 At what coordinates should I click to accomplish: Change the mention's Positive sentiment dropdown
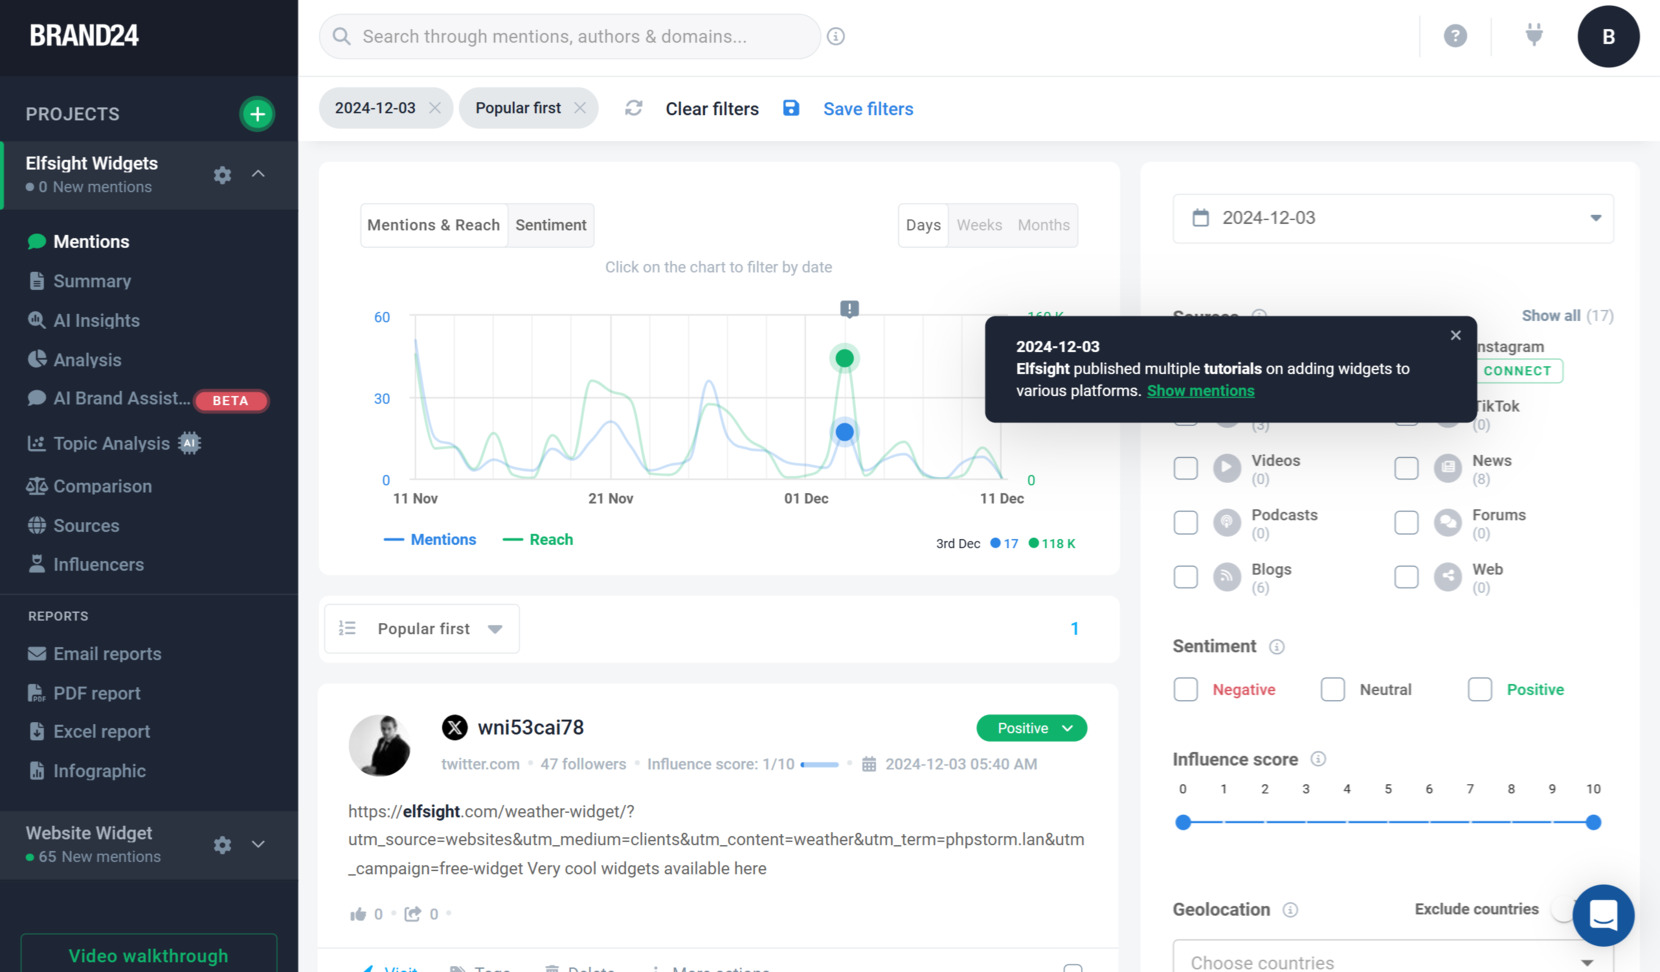pos(1031,728)
